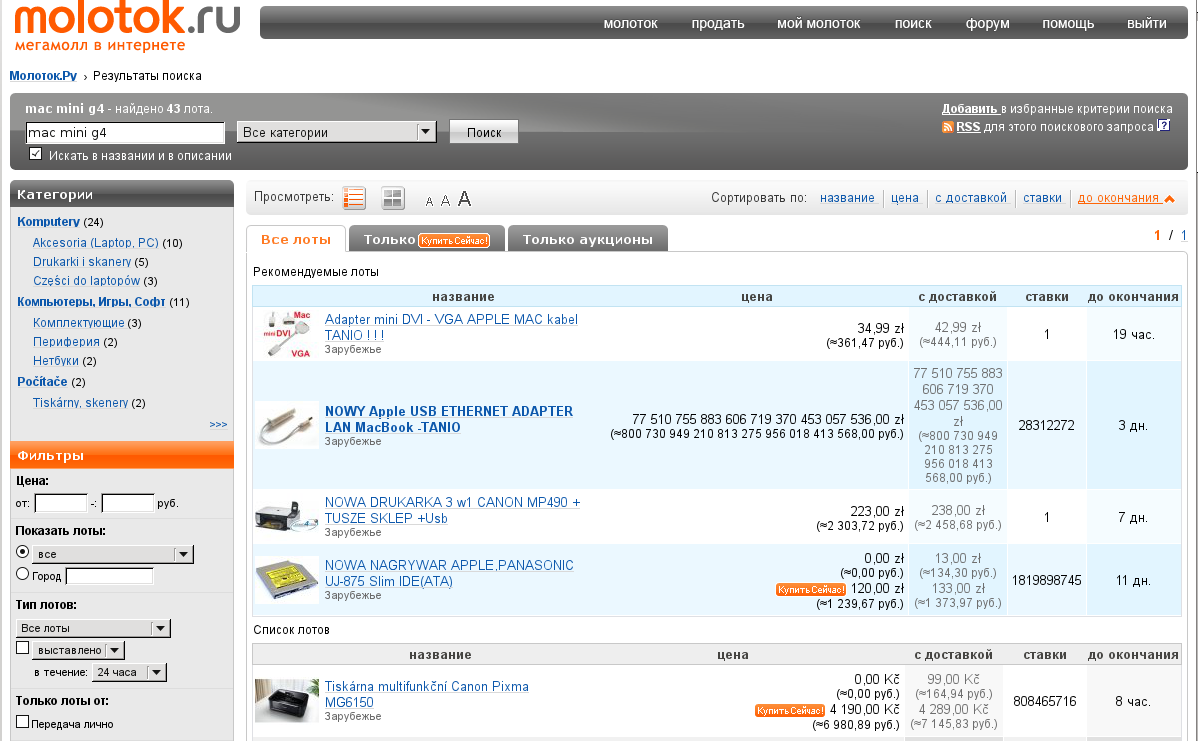This screenshot has height=741, width=1198.
Task: Open Panasonic UJ-875 drive thumbnail
Action: (287, 580)
